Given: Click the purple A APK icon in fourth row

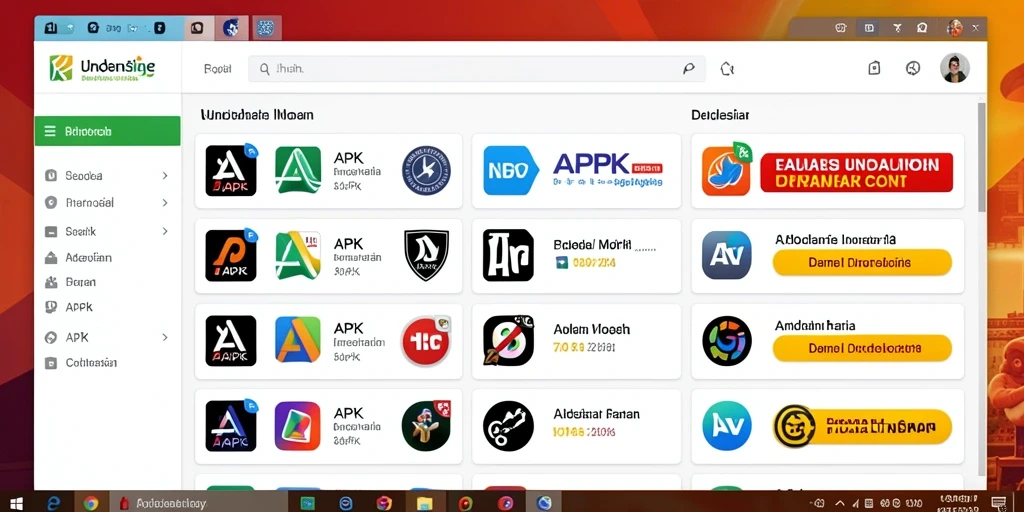Looking at the screenshot, I should coord(231,426).
